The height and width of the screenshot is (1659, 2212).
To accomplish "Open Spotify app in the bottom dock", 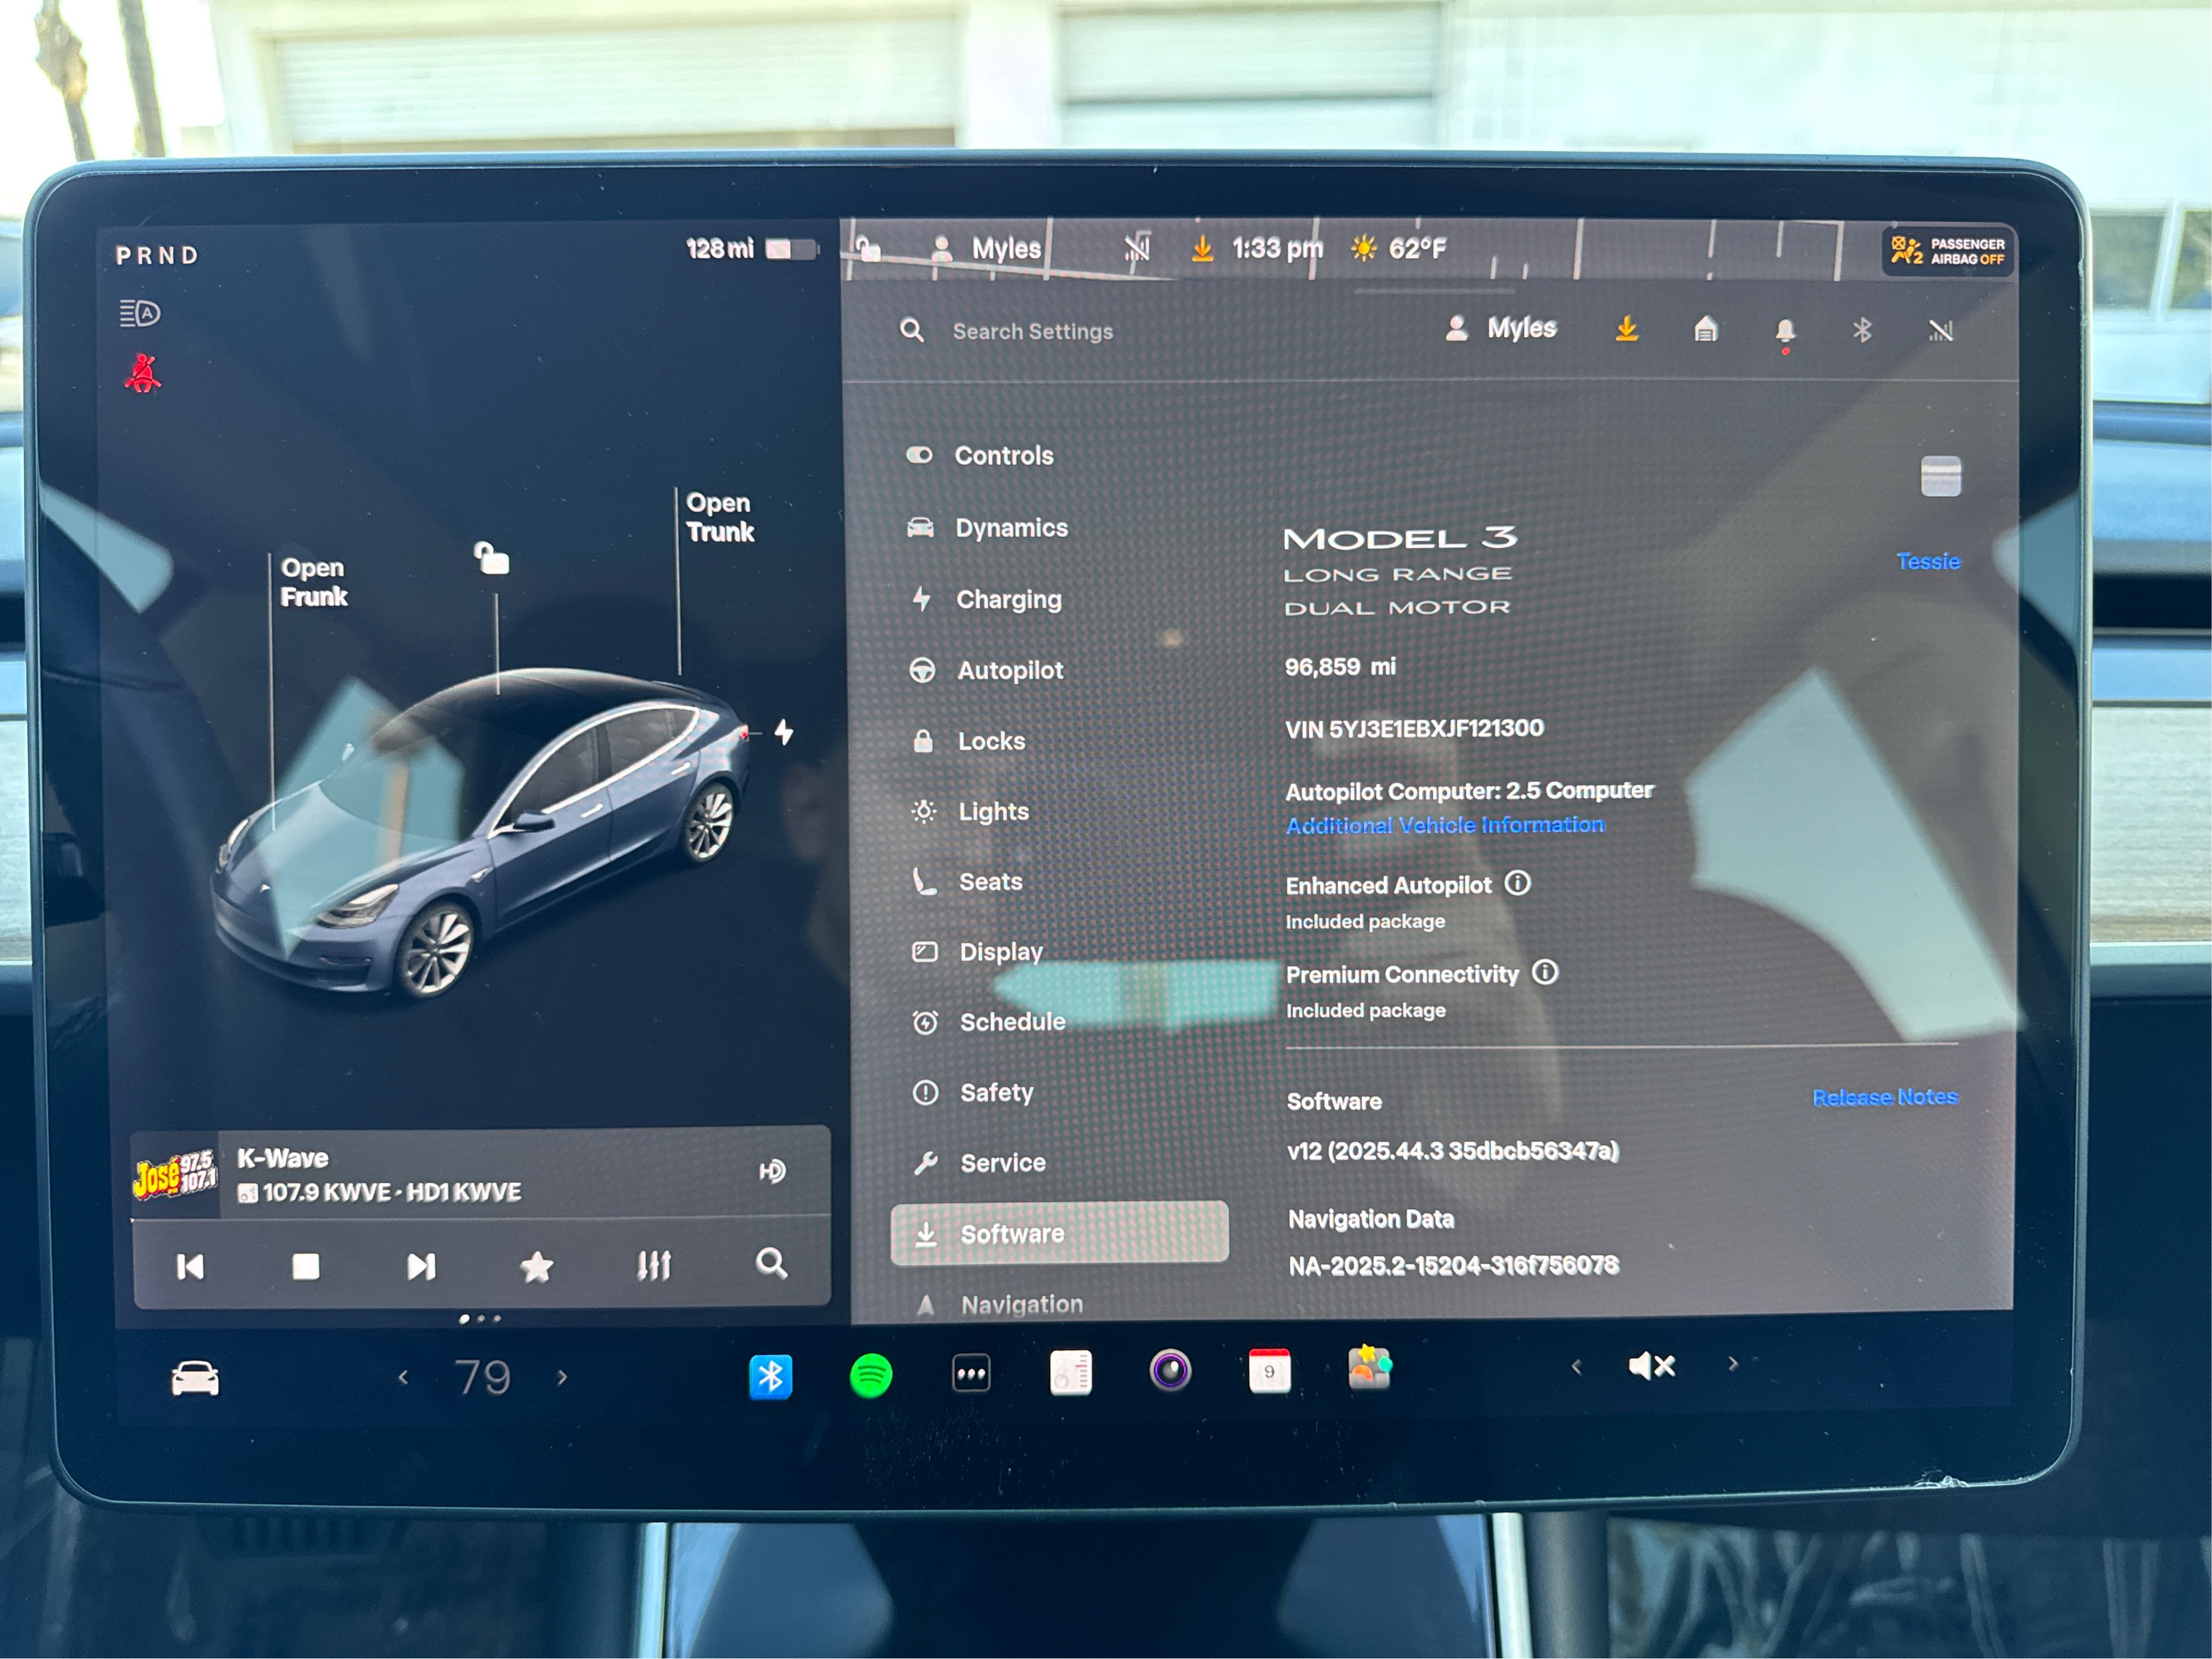I will [870, 1376].
